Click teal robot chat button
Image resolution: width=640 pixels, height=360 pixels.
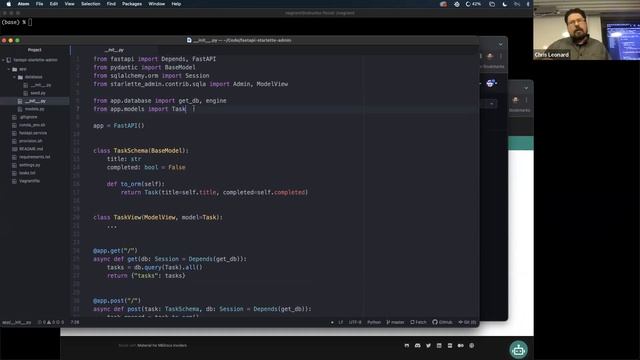click(518, 350)
